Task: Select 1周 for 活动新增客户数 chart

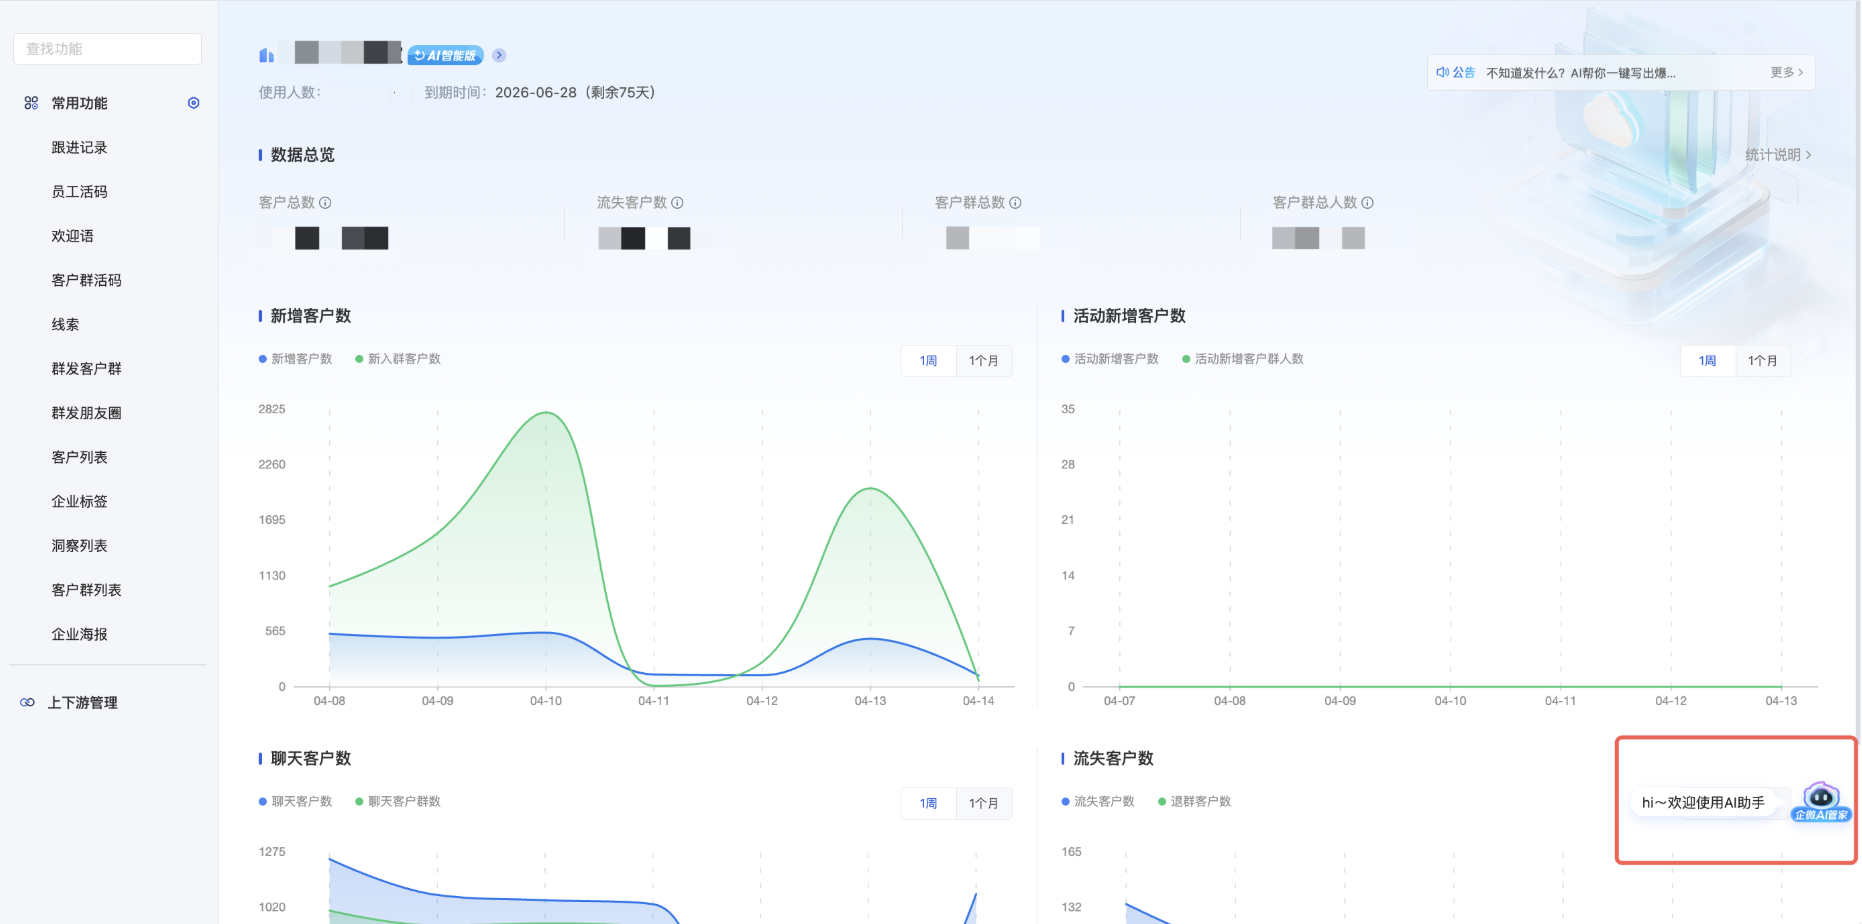Action: pos(1708,361)
